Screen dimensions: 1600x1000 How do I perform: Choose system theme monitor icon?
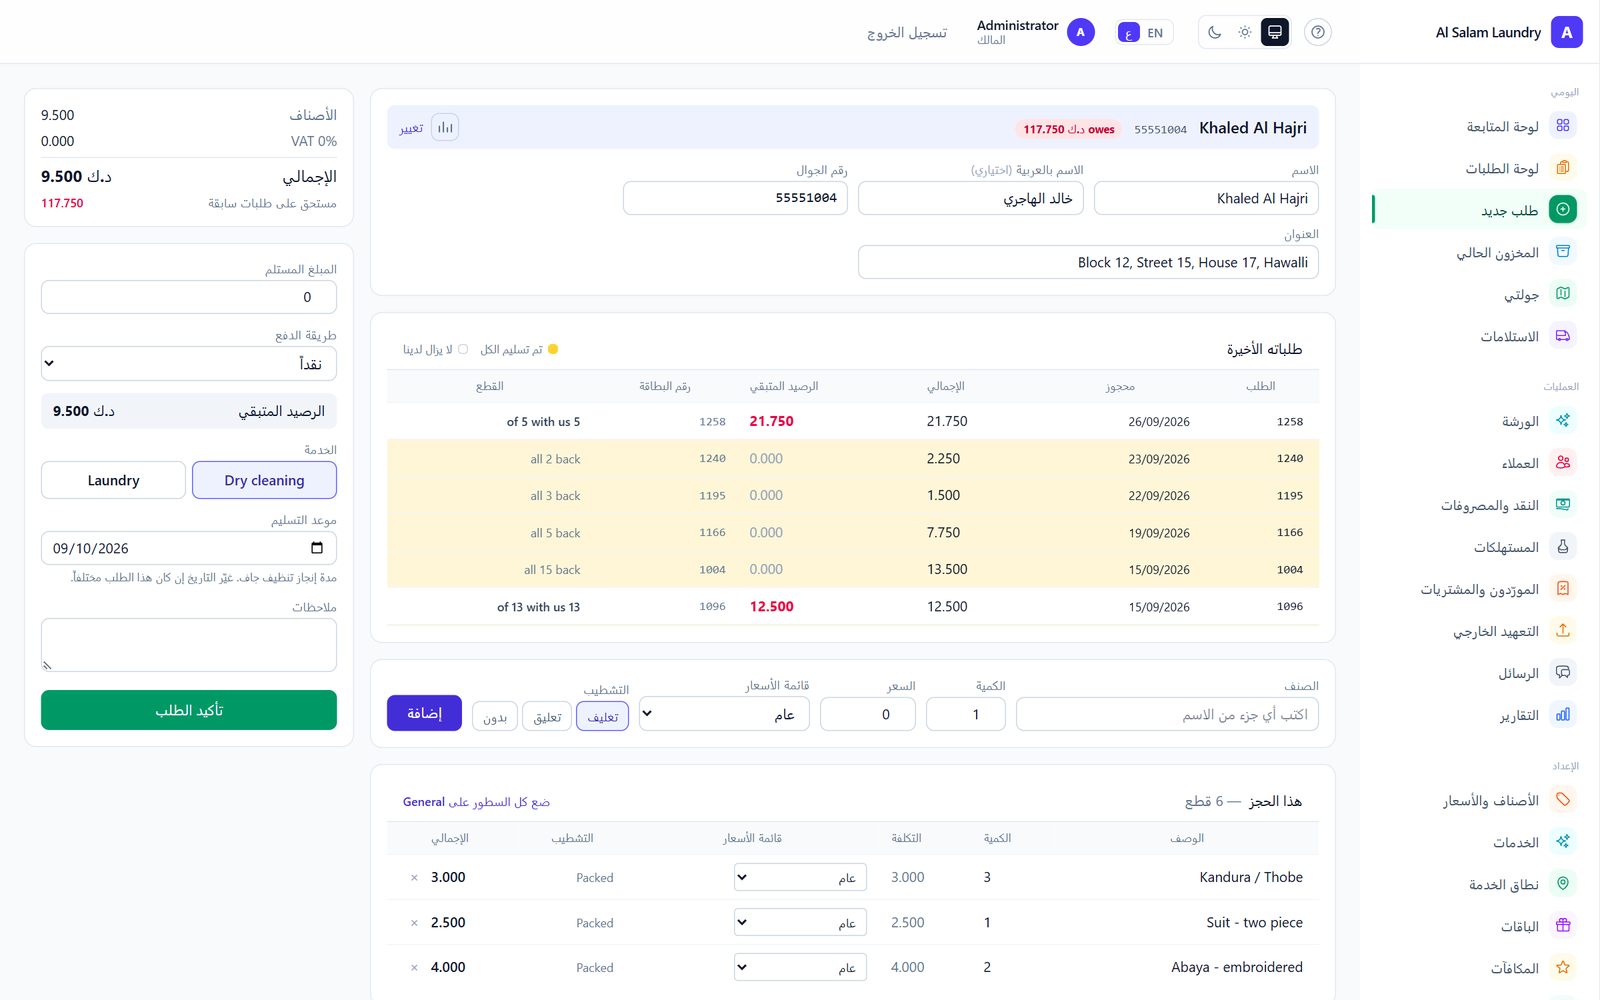click(x=1275, y=32)
